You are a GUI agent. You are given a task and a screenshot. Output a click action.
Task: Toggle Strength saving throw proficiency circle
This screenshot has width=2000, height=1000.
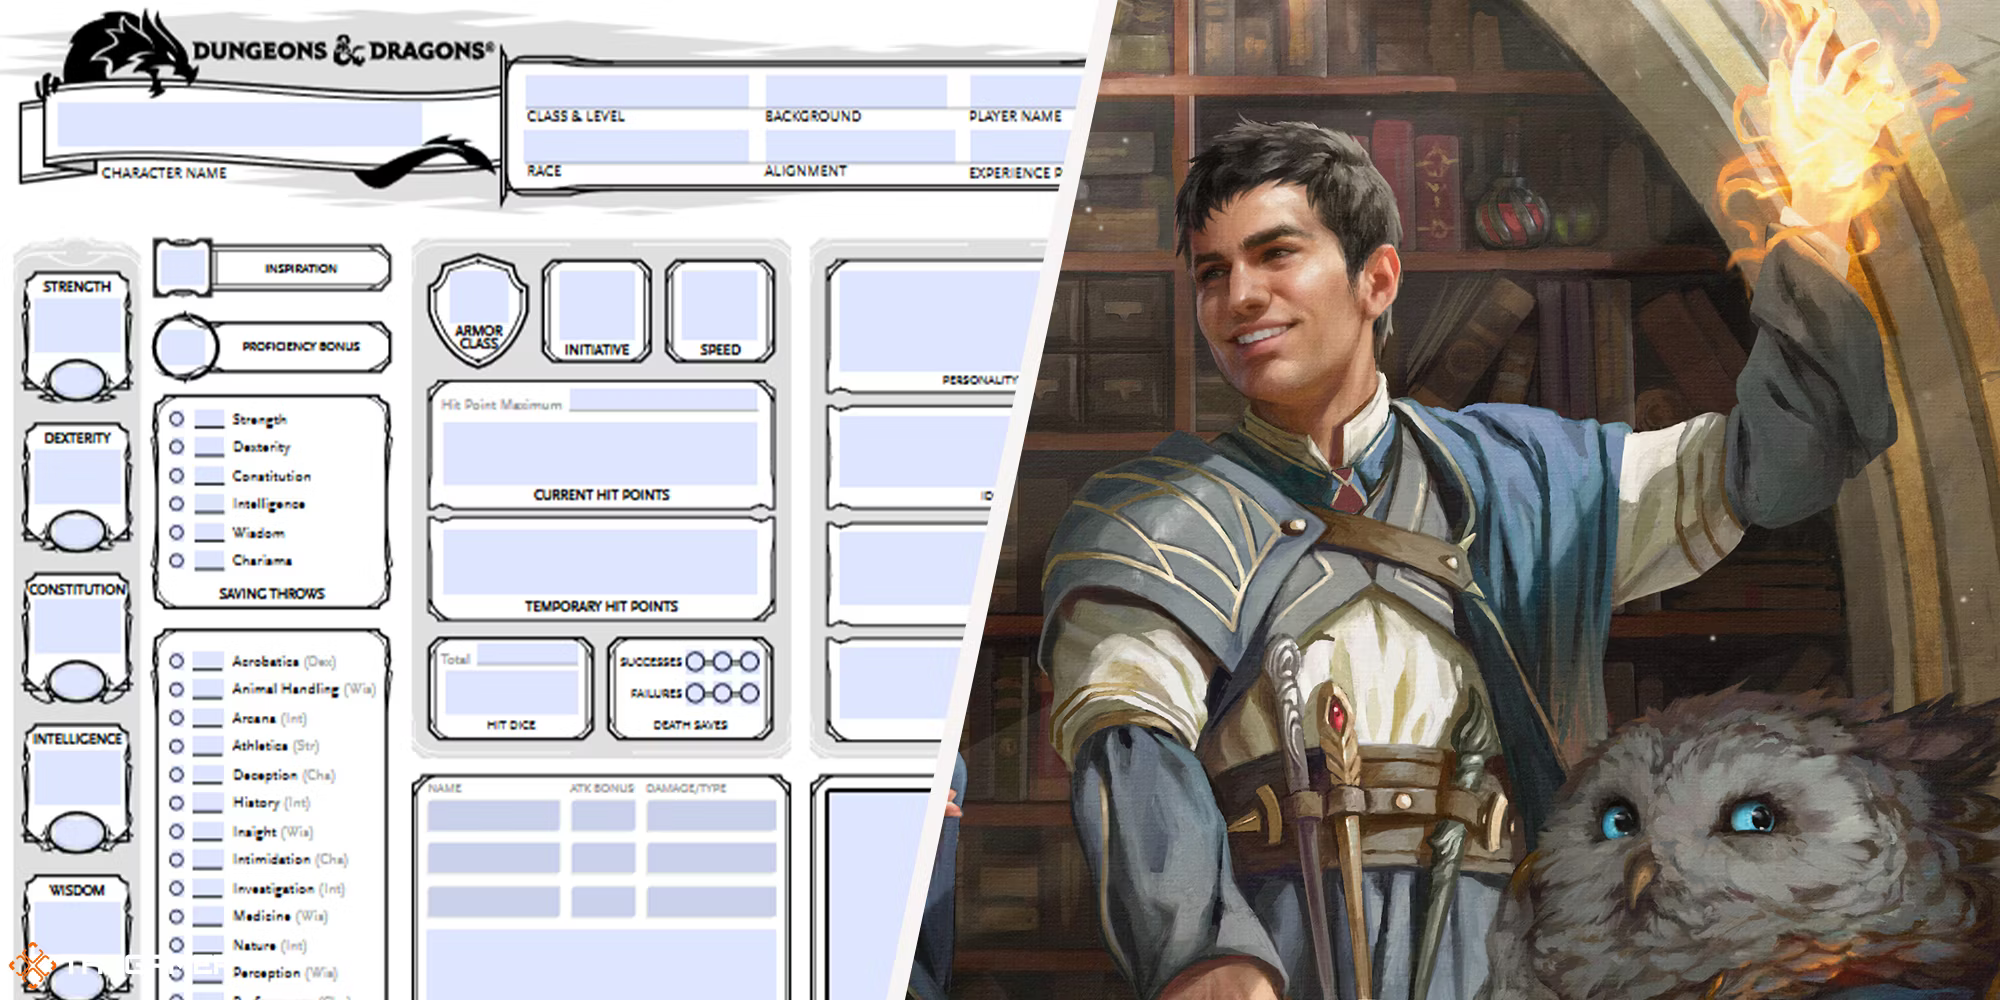click(177, 419)
